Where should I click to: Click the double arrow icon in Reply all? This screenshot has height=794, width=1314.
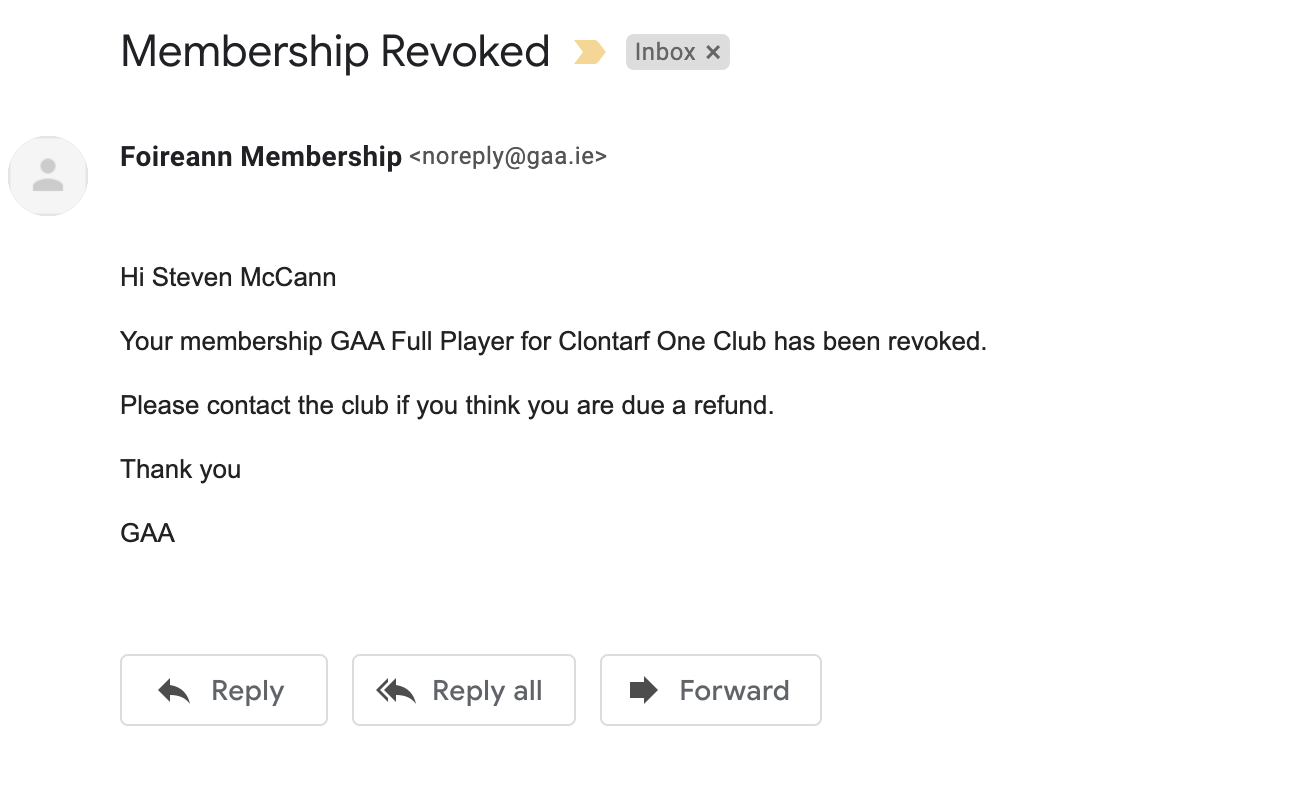click(x=396, y=690)
